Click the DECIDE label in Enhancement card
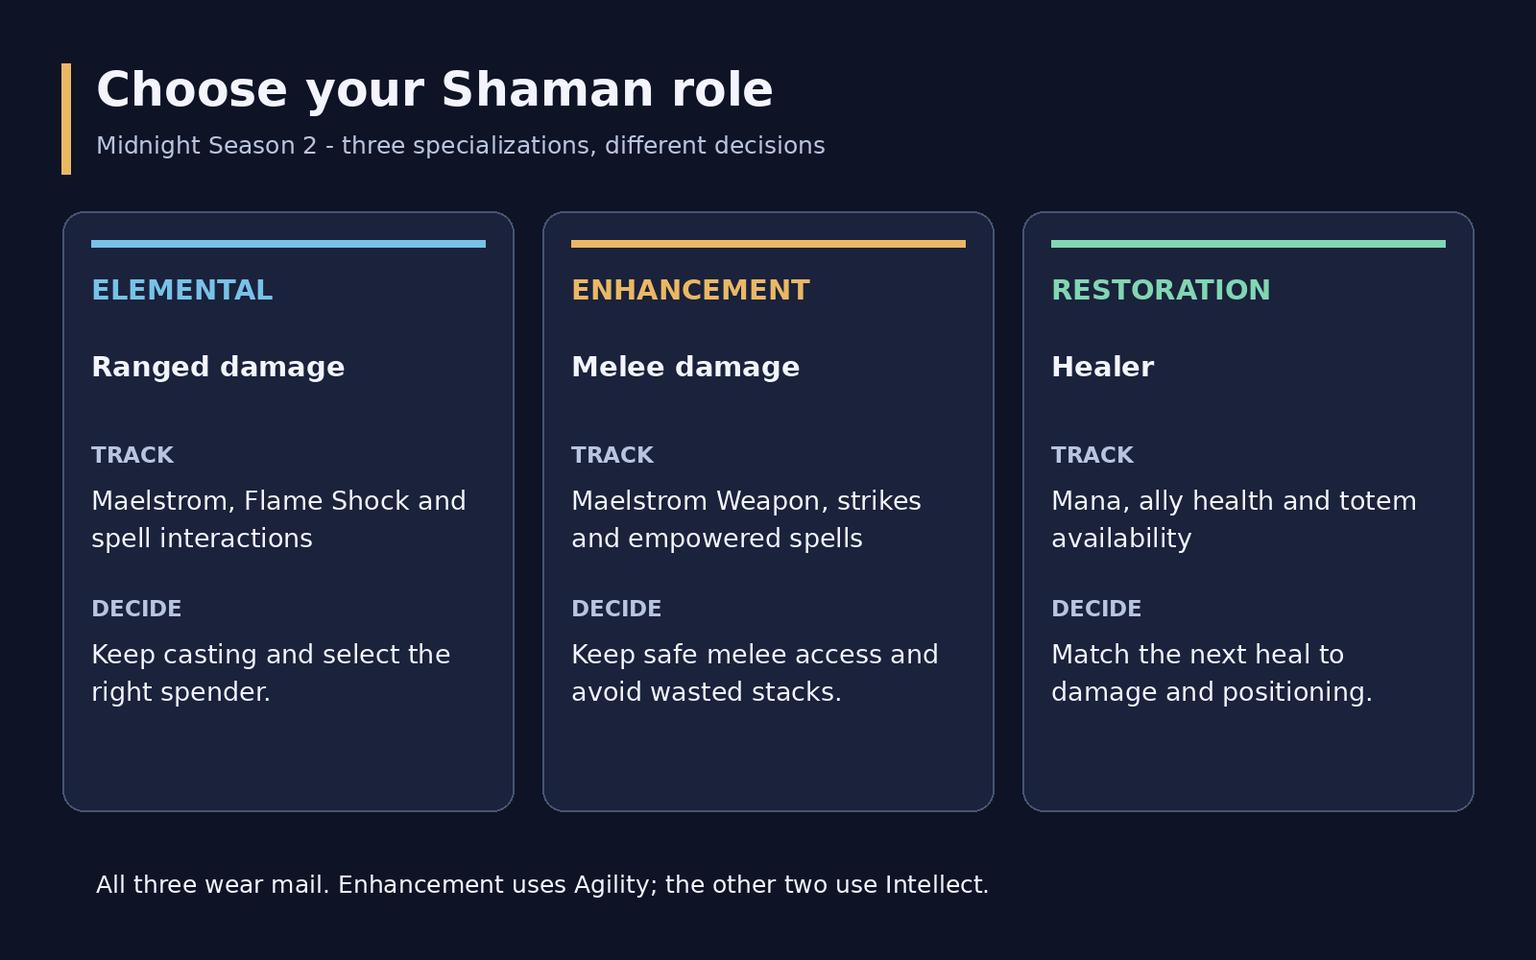The image size is (1536, 960). (x=616, y=609)
